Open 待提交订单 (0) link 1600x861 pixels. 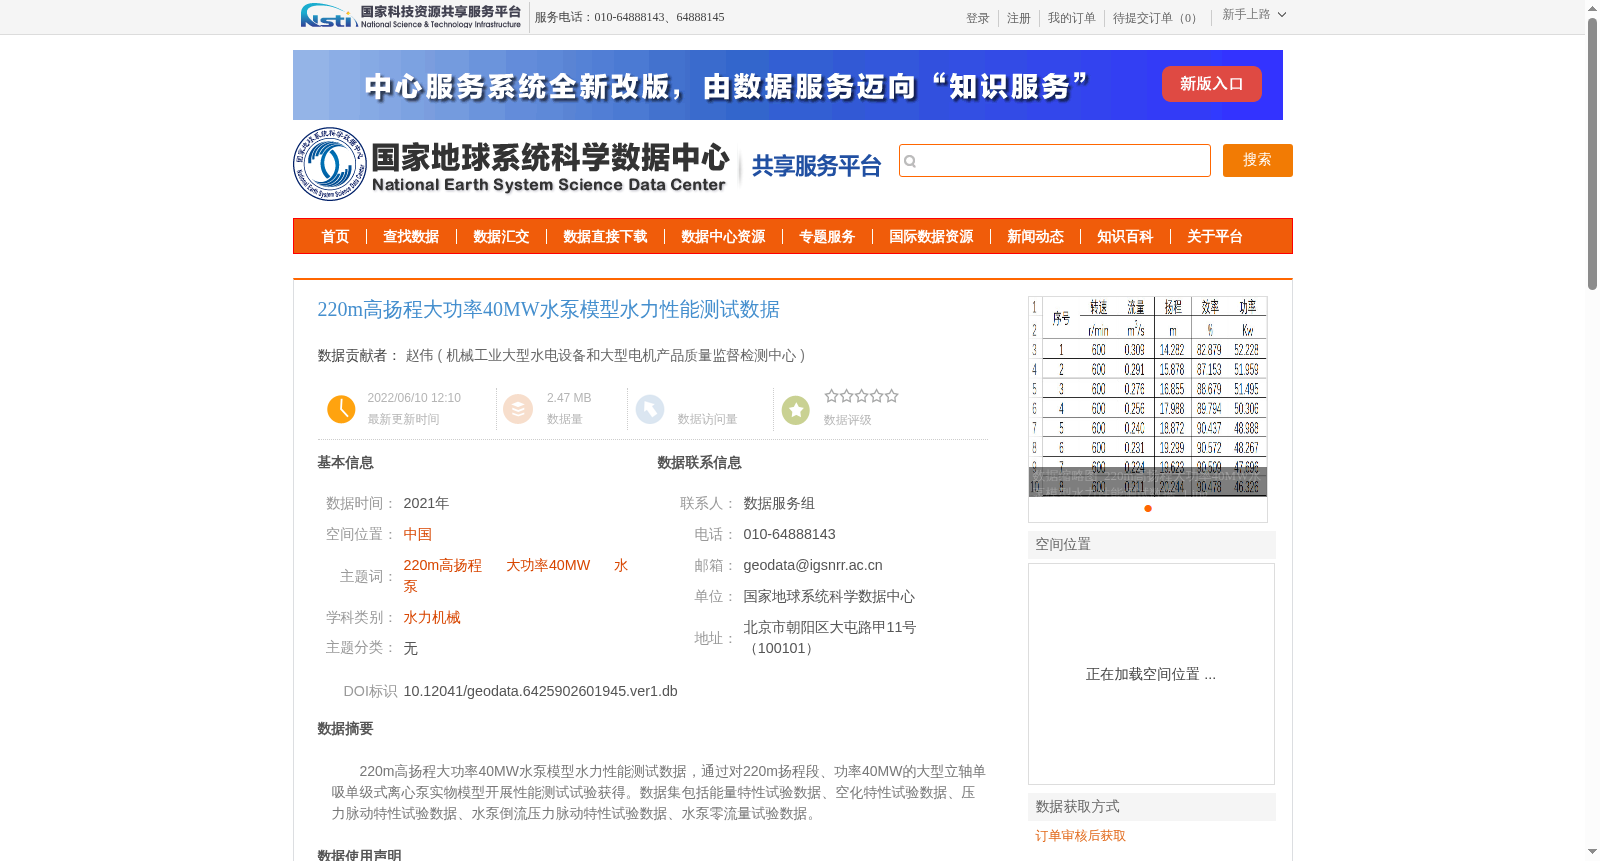click(x=1157, y=18)
